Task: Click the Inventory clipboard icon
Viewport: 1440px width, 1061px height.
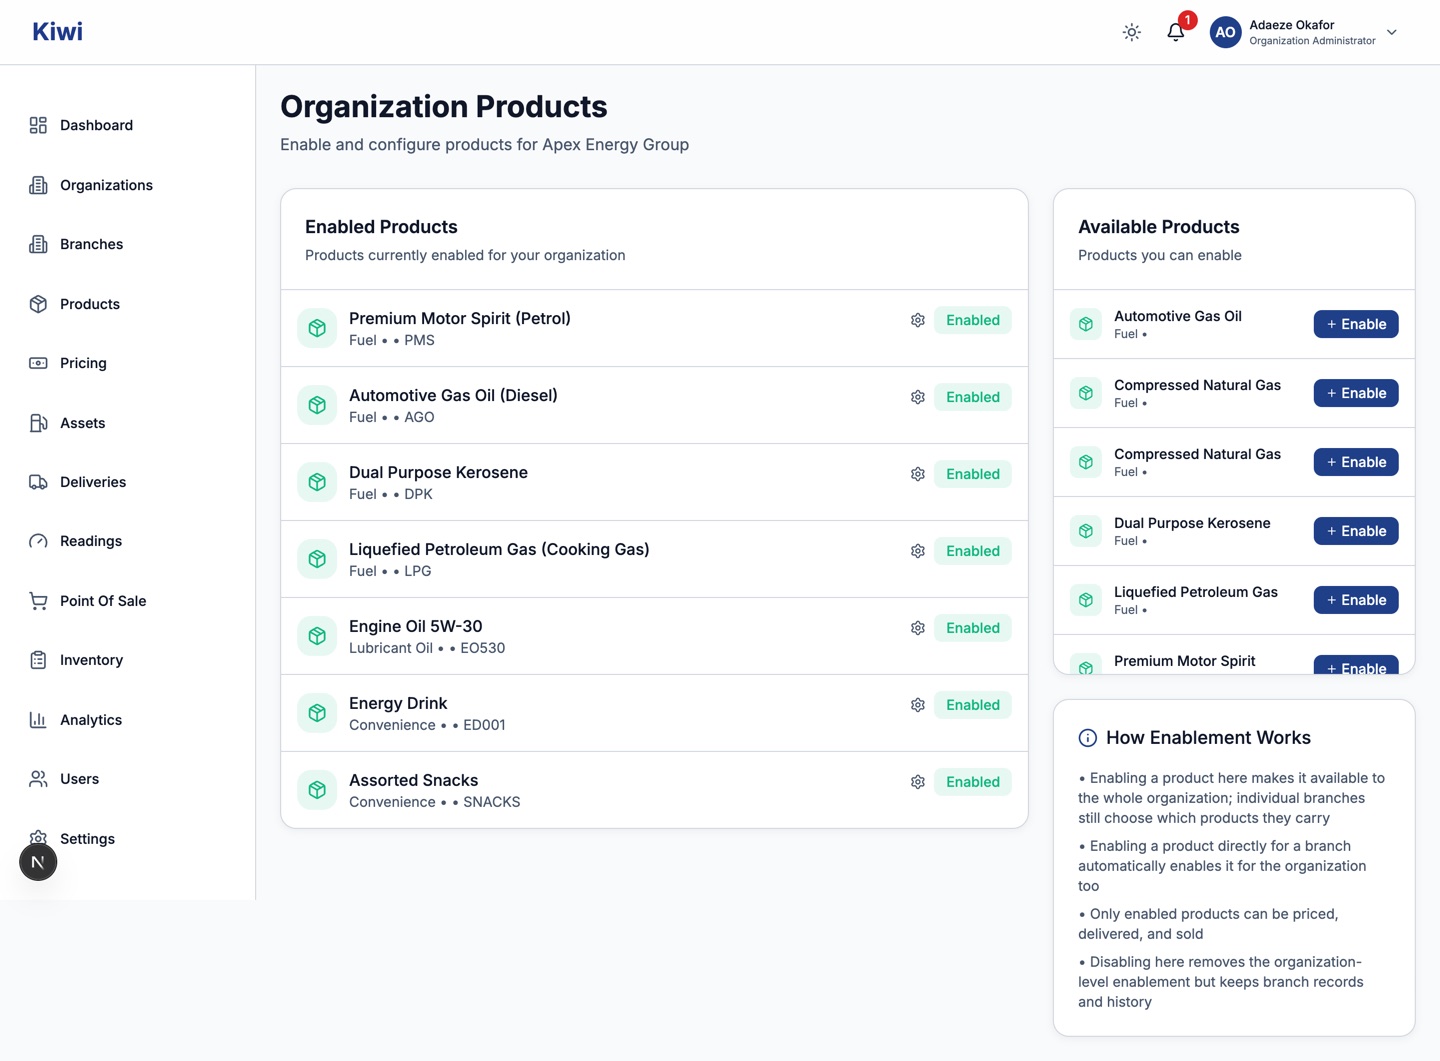Action: pos(38,660)
